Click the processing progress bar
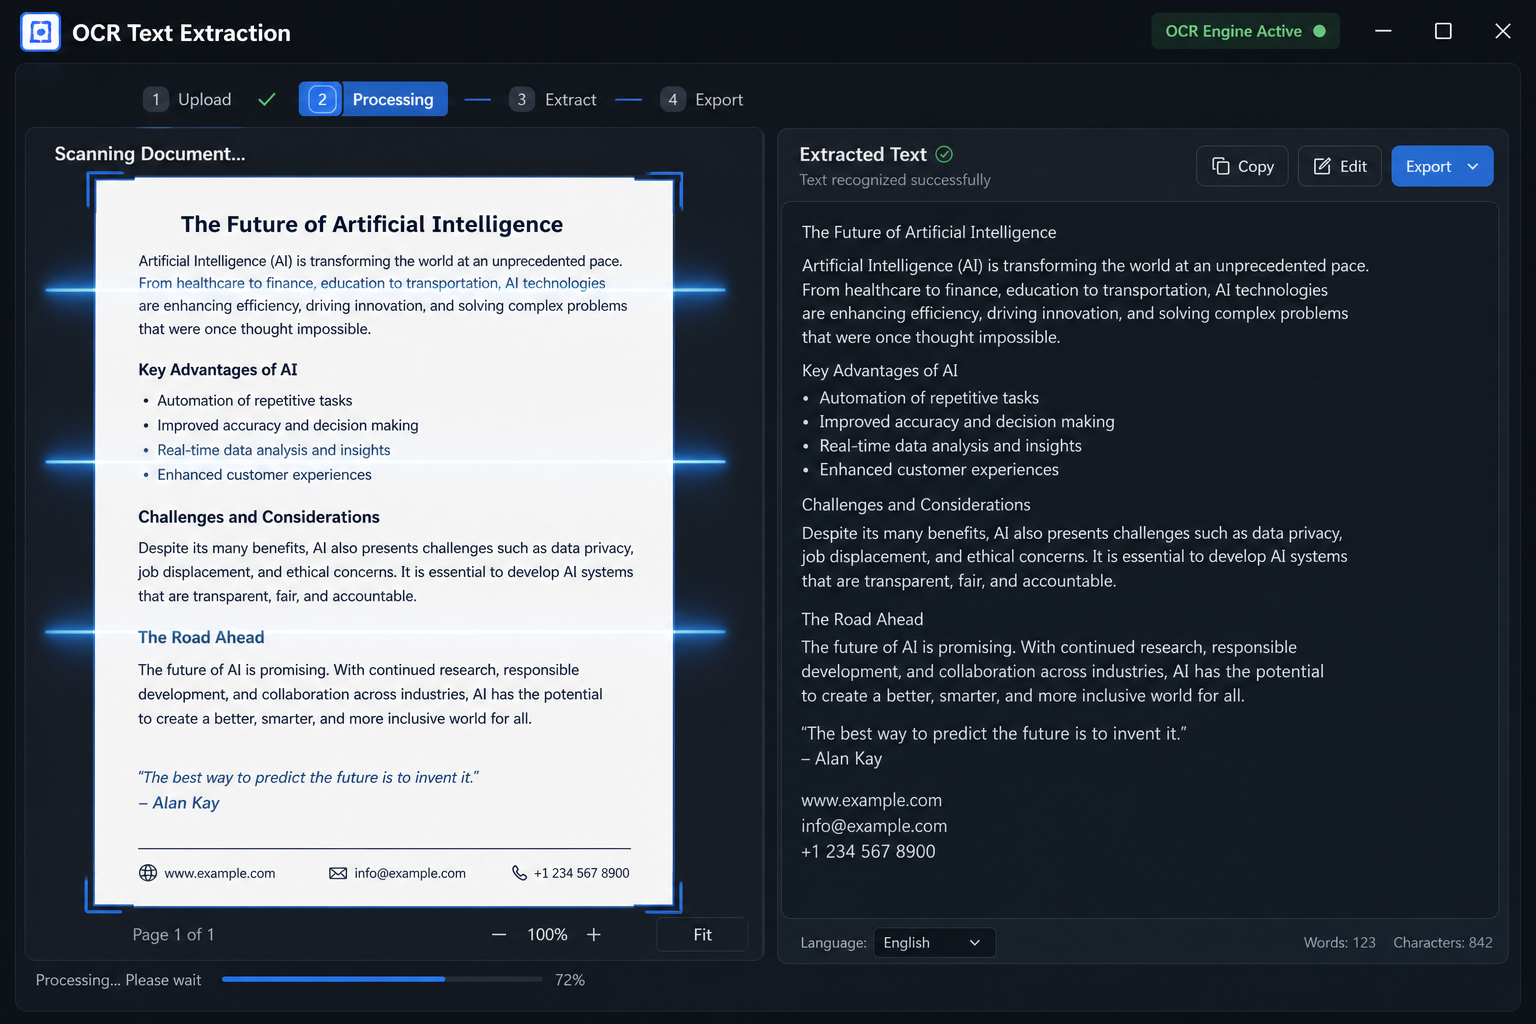Screen dimensions: 1536x1024 [x=382, y=979]
